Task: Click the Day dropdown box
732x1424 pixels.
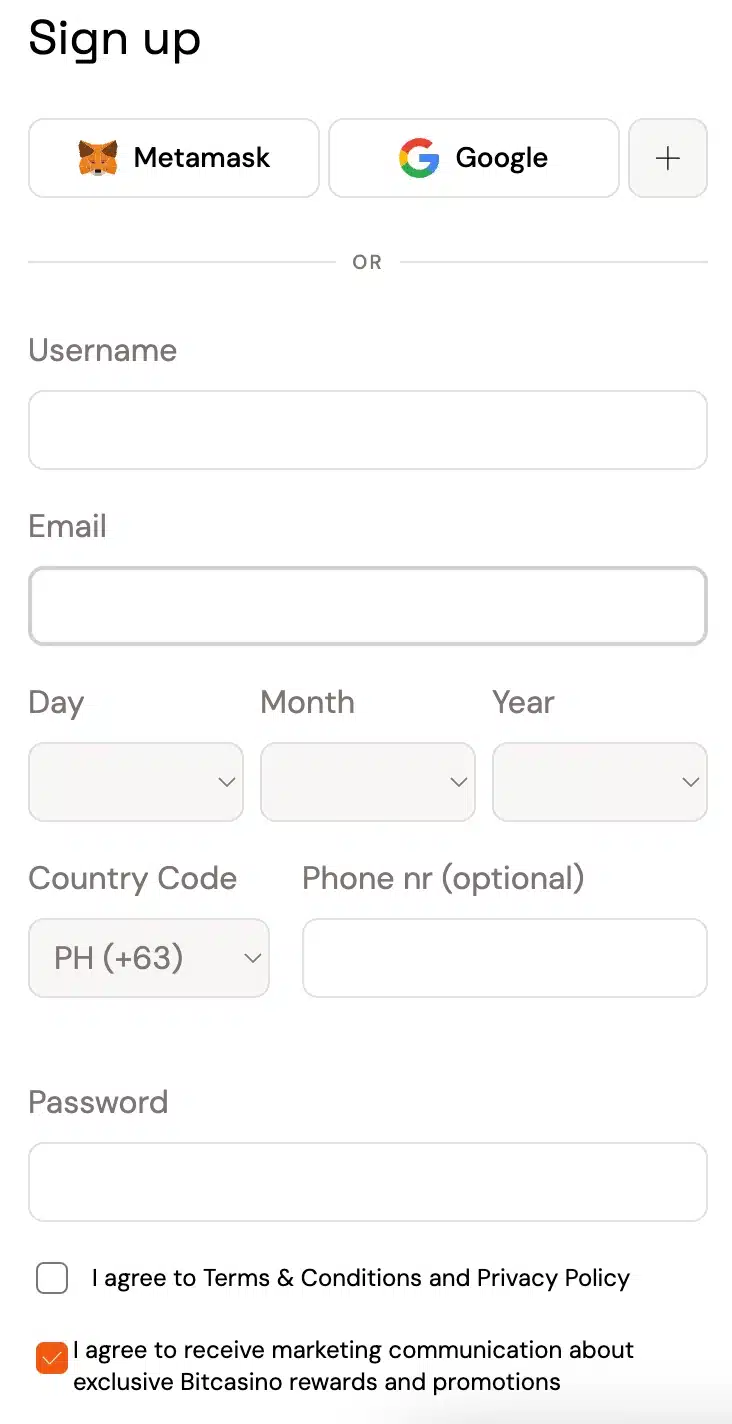Action: (136, 782)
